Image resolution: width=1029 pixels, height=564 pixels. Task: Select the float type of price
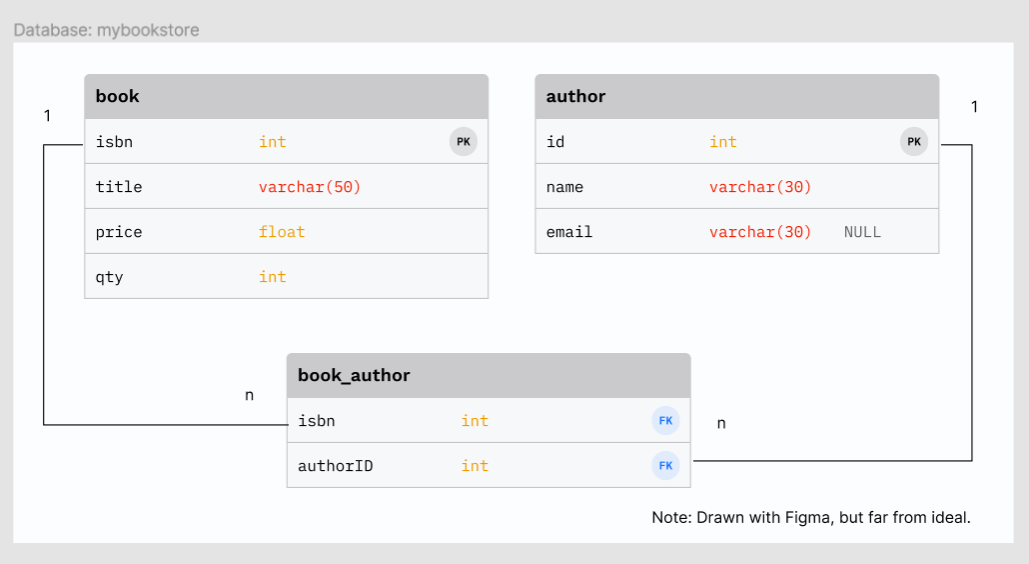point(282,232)
